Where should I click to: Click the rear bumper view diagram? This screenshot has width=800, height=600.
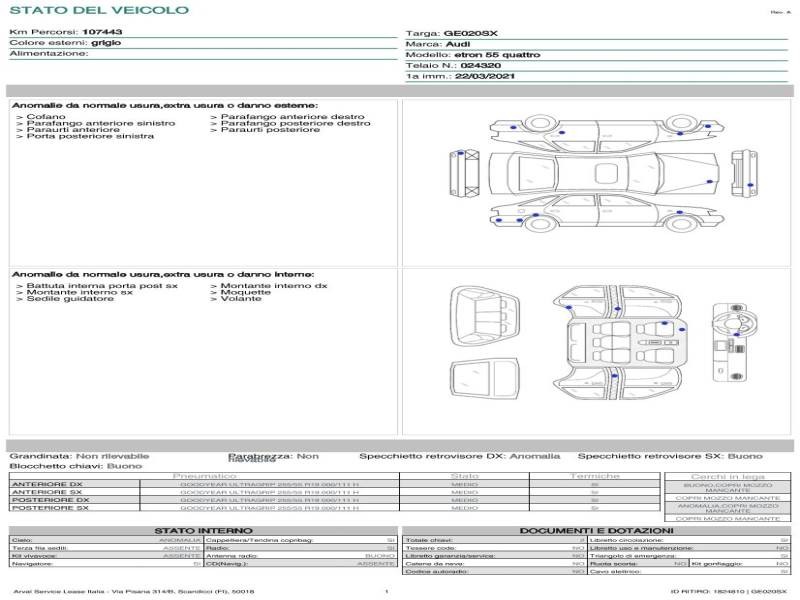744,173
